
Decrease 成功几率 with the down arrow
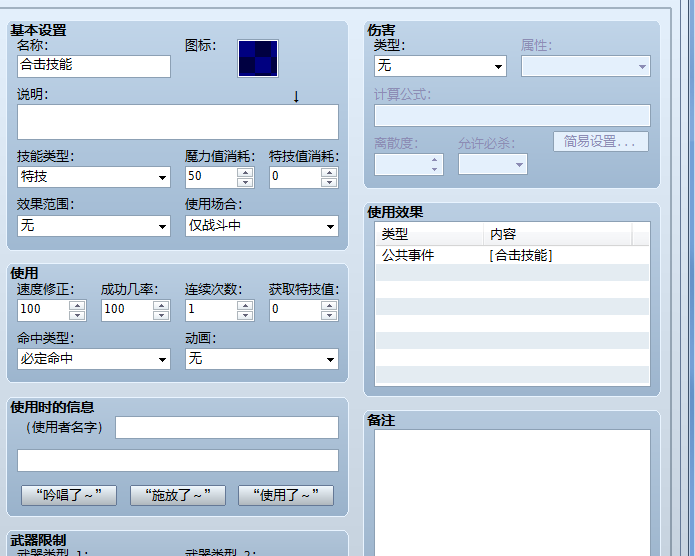(x=161, y=315)
